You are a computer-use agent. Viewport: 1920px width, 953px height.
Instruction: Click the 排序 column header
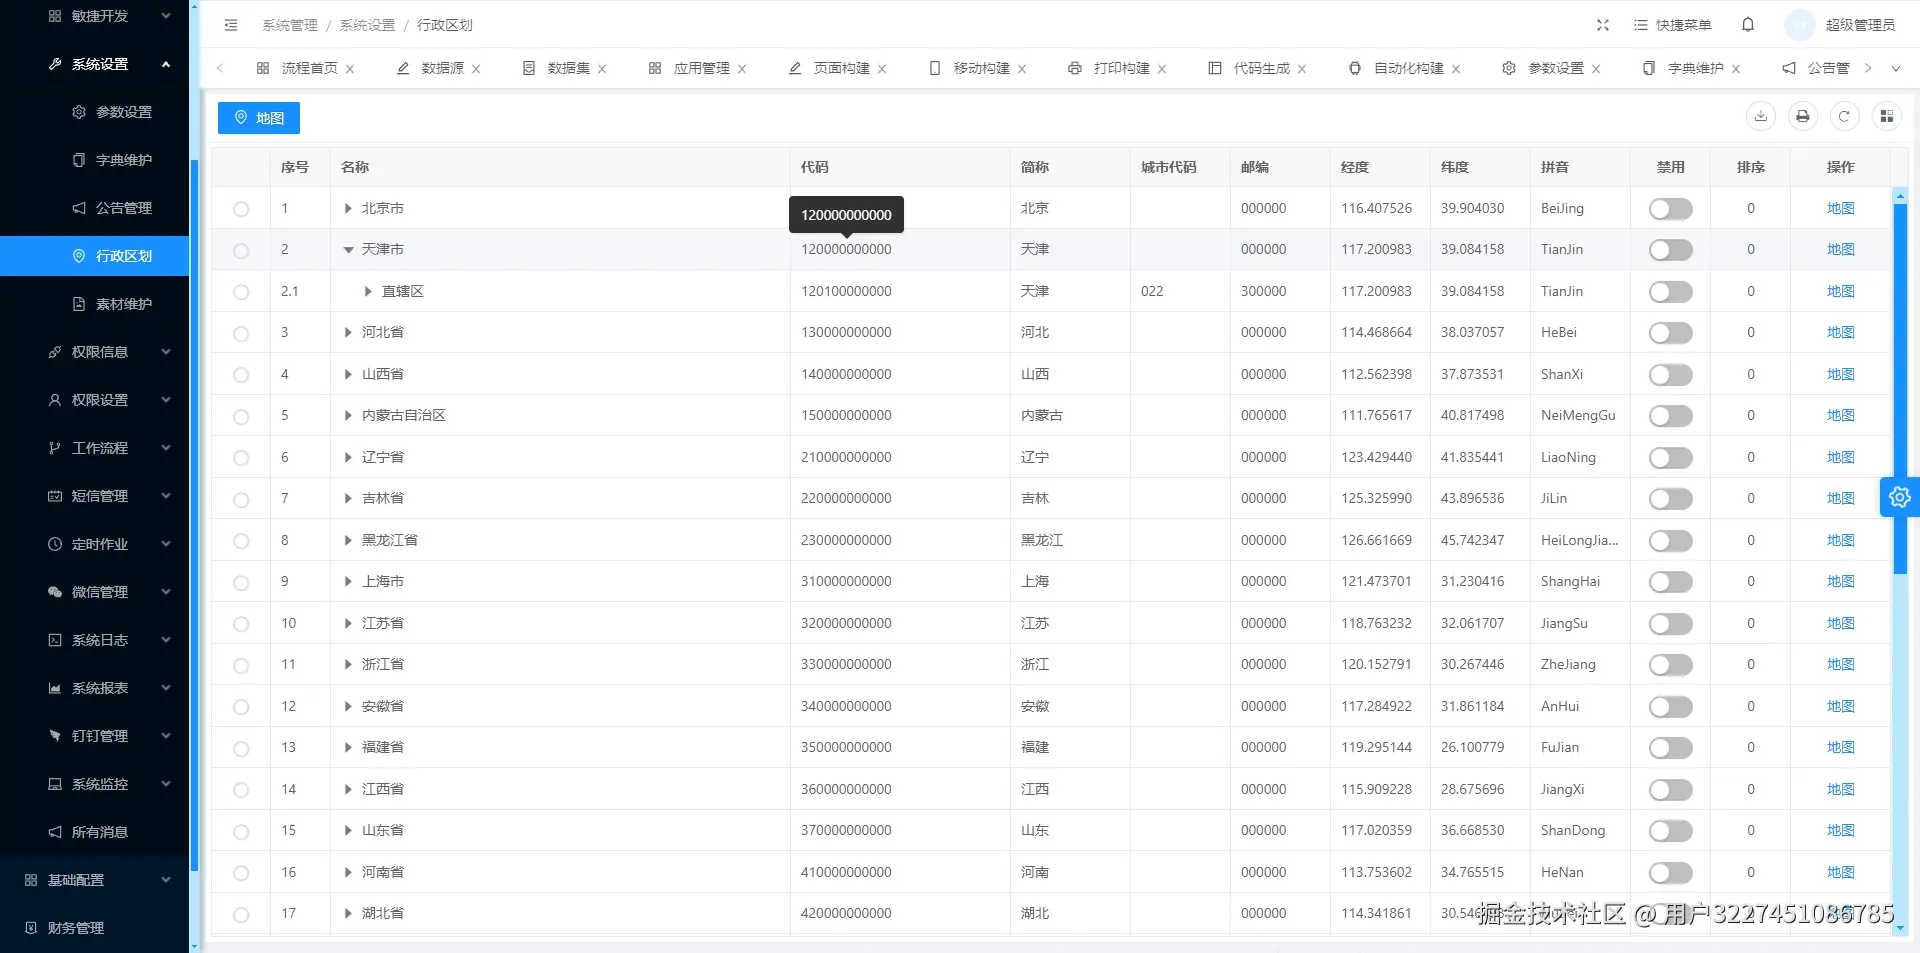1750,167
